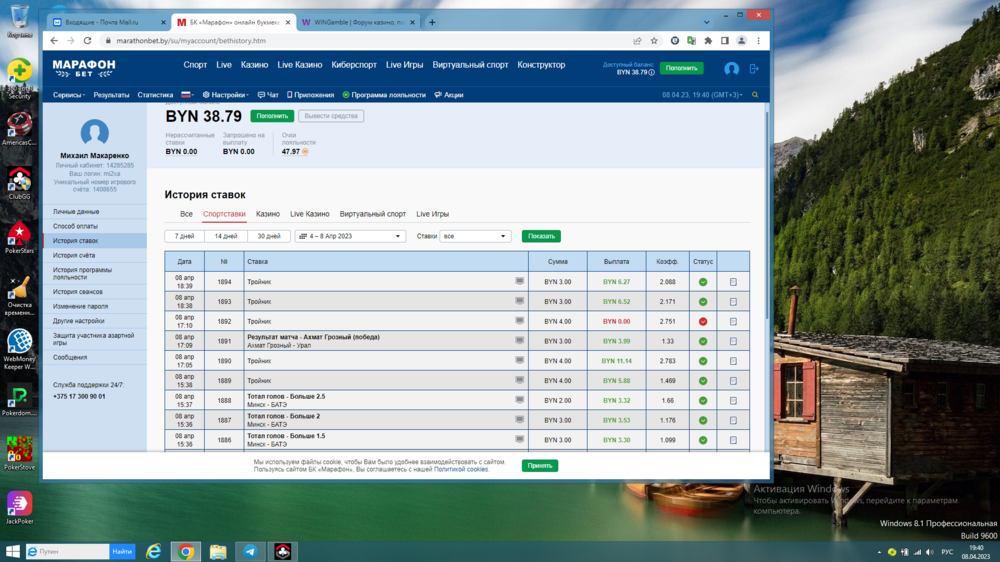Screen dimensions: 1000x562
Task: Switch to the Казино history tab
Action: [267, 214]
